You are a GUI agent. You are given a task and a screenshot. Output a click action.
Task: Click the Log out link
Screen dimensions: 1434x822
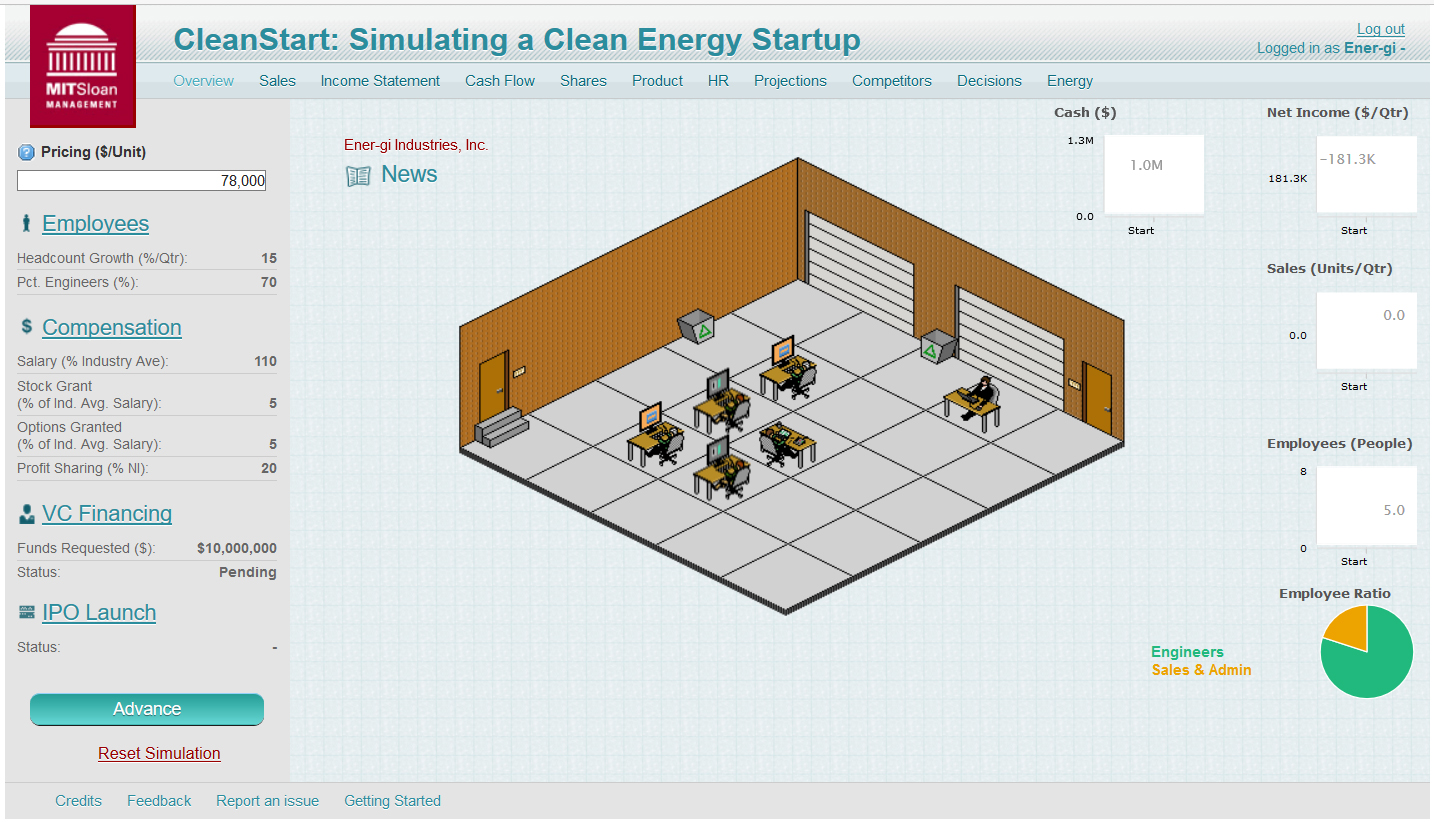[1379, 28]
